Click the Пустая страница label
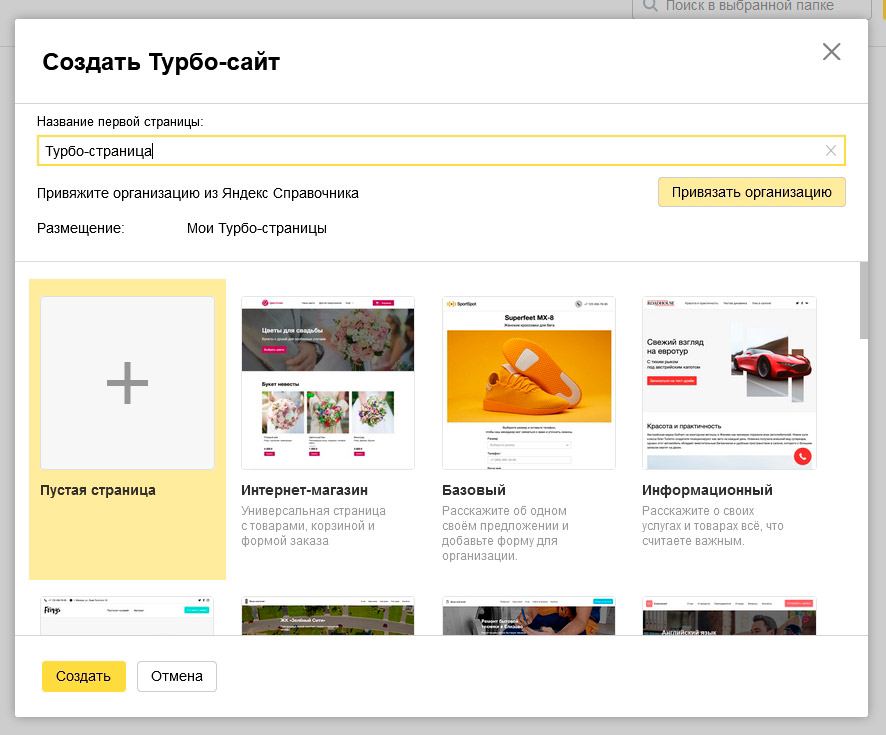 click(x=98, y=490)
